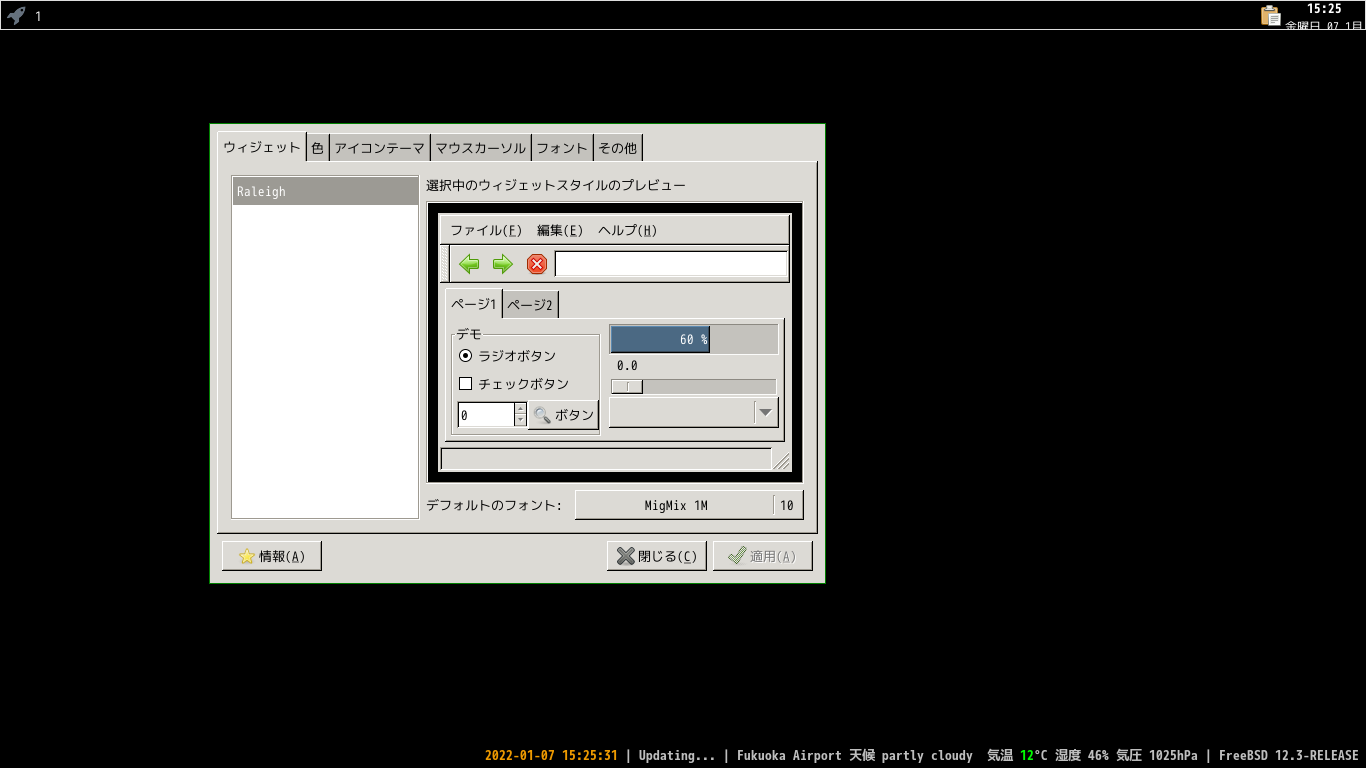Open the rocket launcher icon in top panel
Screen dimensions: 1366x768
coord(16,15)
